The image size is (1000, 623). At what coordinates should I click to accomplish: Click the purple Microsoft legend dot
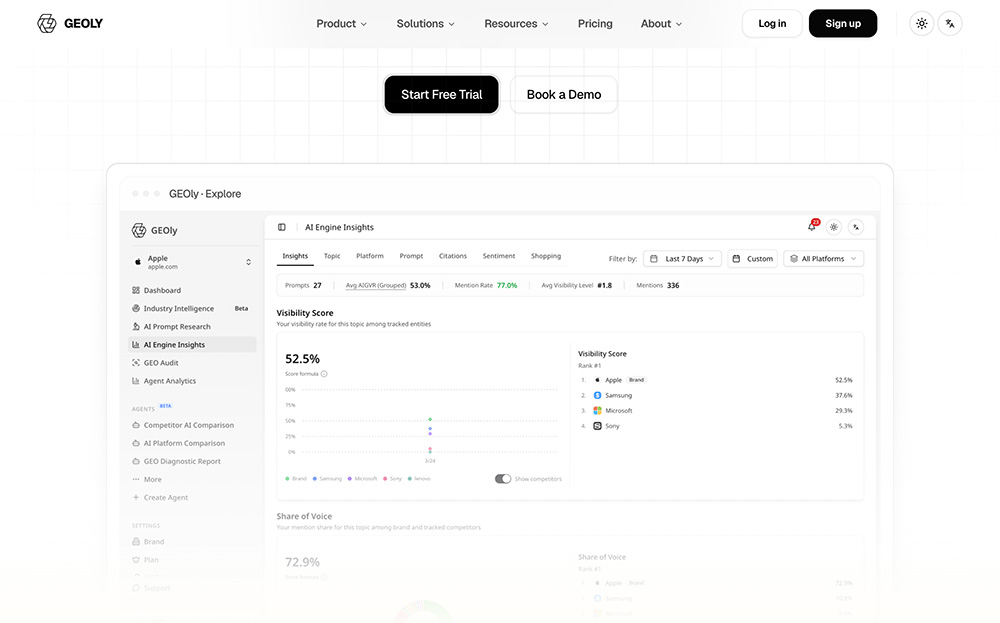(350, 479)
